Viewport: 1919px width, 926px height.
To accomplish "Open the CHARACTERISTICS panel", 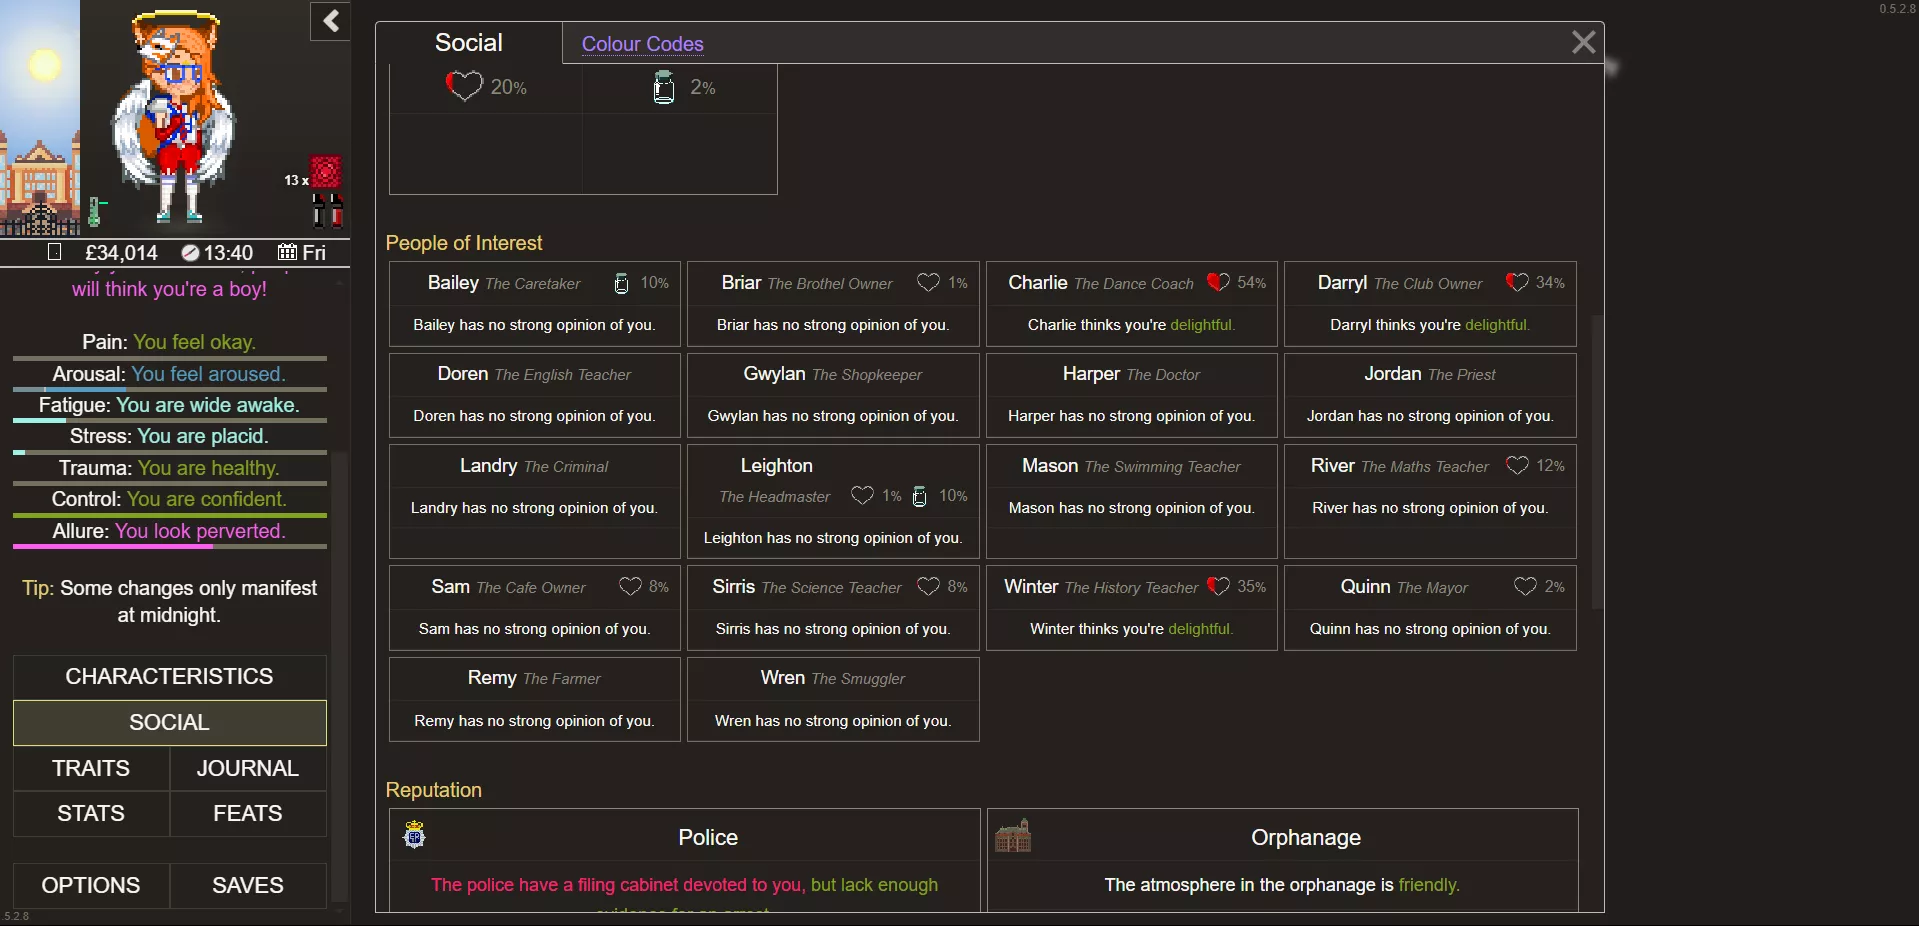I will click(x=169, y=677).
